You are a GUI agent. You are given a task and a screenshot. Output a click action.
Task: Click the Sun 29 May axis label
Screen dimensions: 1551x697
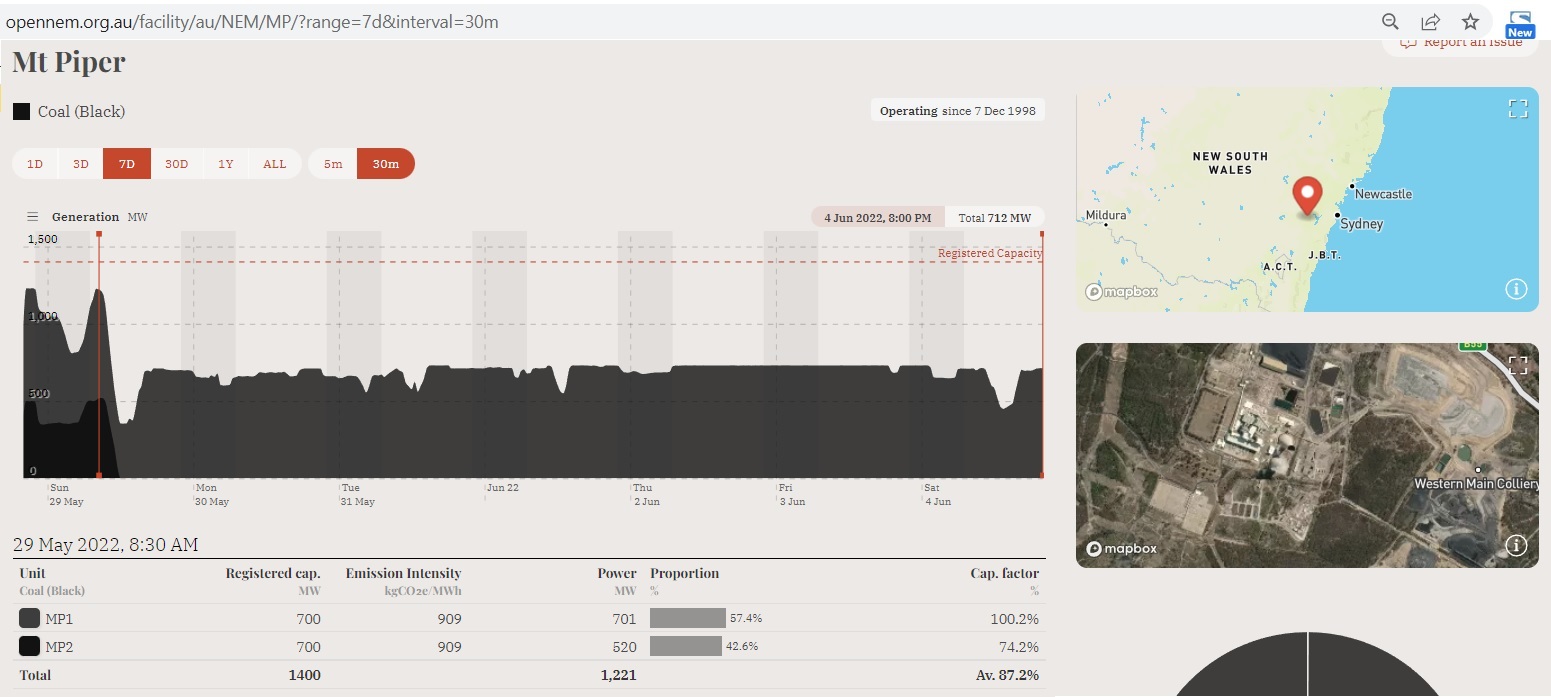point(67,494)
